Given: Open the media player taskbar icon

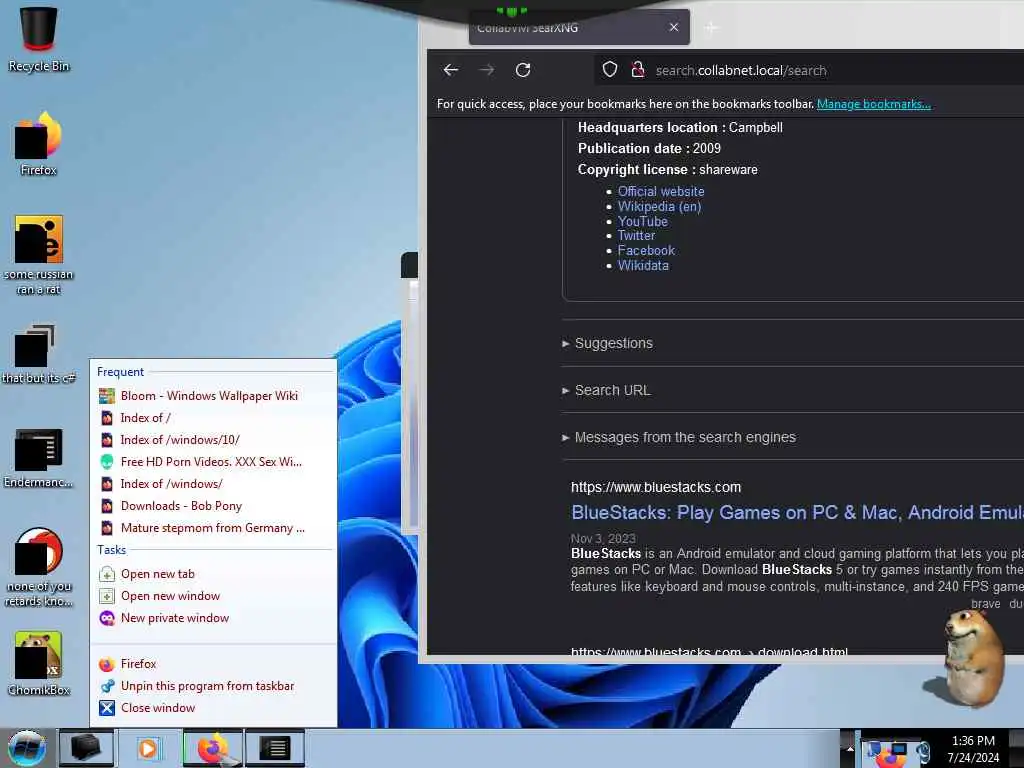Looking at the screenshot, I should point(148,748).
